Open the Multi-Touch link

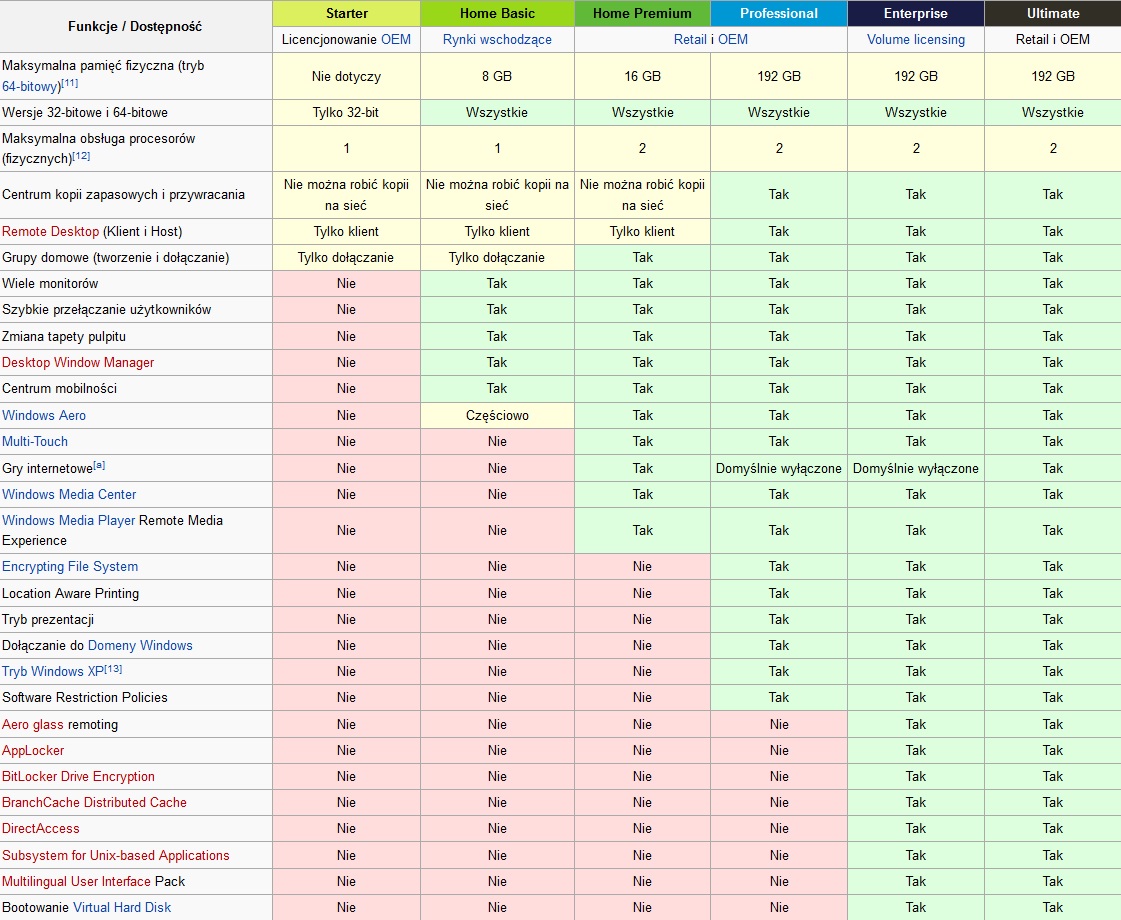[x=34, y=442]
